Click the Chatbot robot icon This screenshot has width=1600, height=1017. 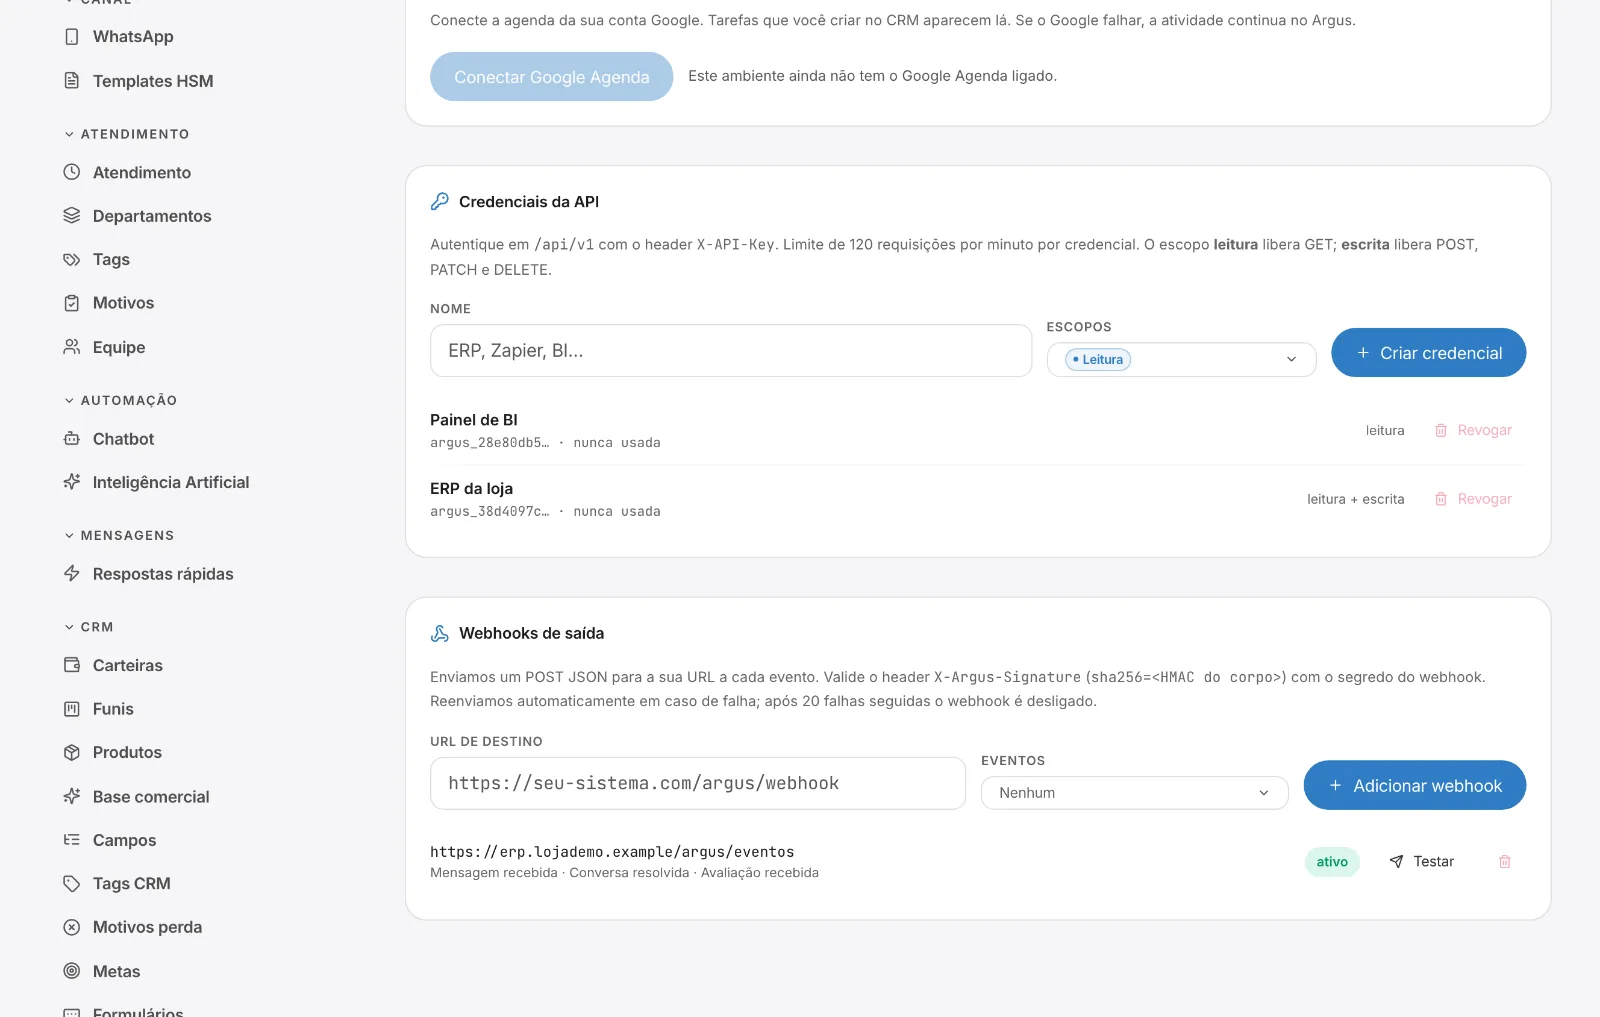[x=71, y=439]
